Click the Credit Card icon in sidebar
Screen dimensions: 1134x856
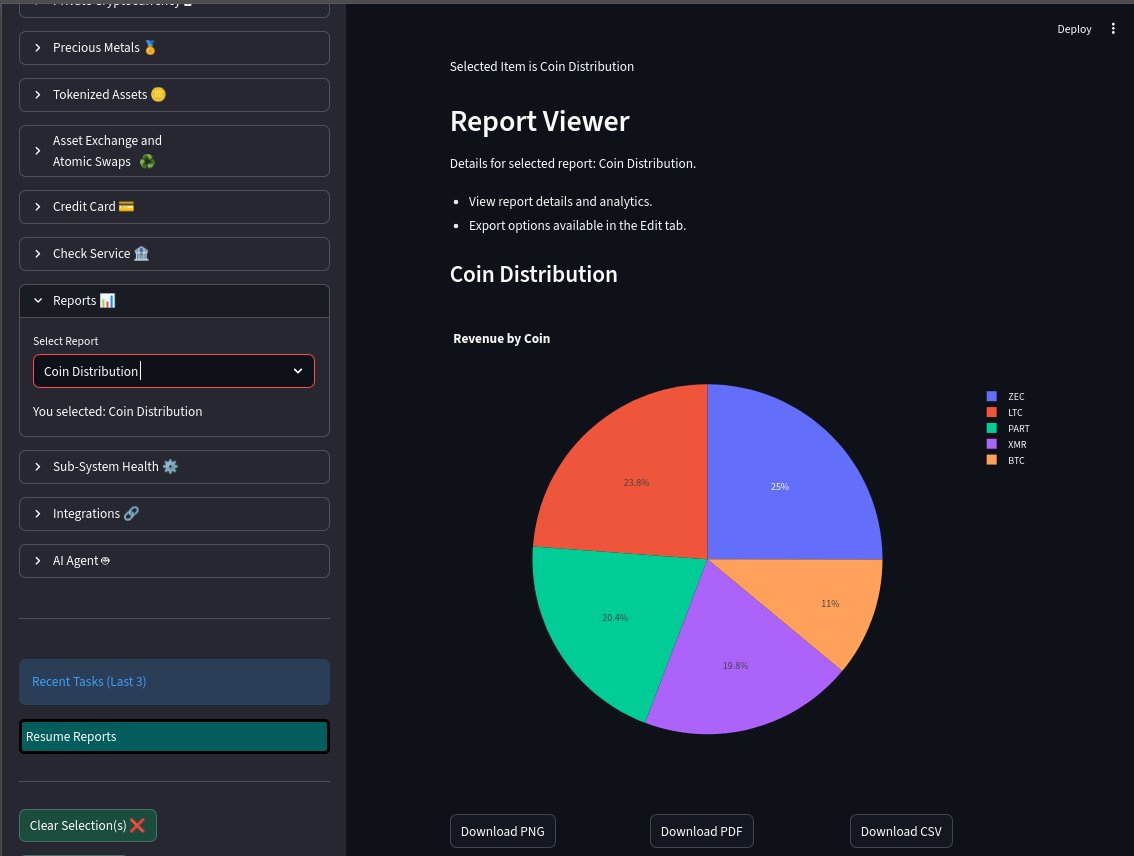coord(126,206)
